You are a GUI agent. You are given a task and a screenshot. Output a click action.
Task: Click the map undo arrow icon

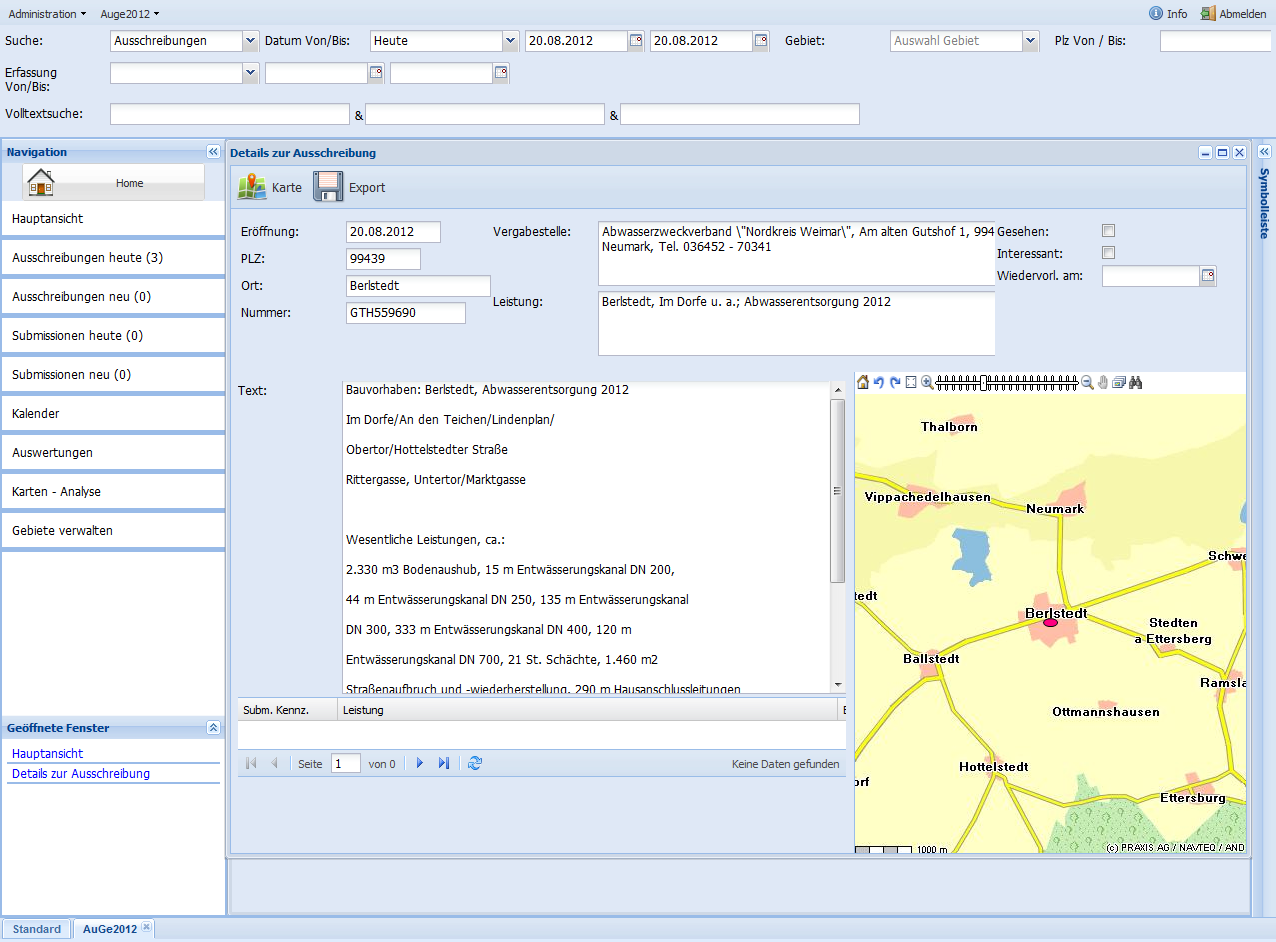[x=879, y=383]
